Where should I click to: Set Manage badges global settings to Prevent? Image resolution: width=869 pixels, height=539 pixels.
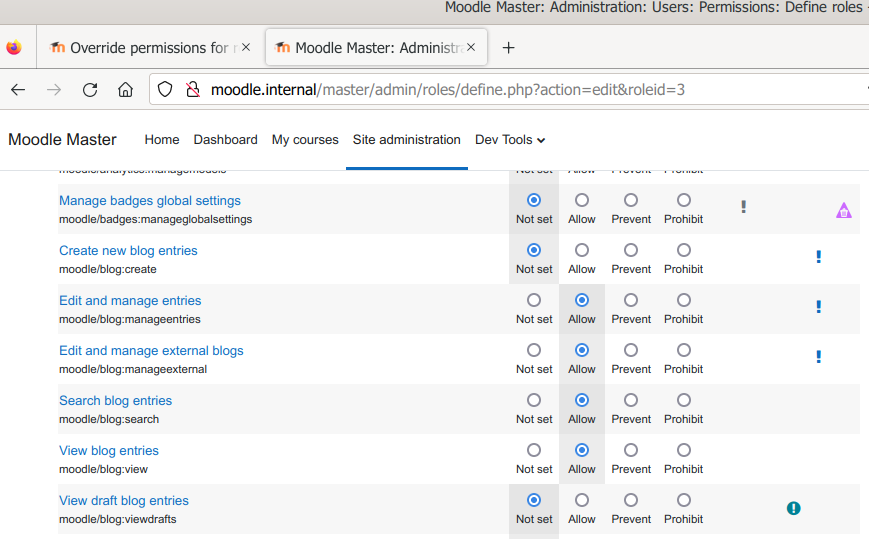[631, 200]
